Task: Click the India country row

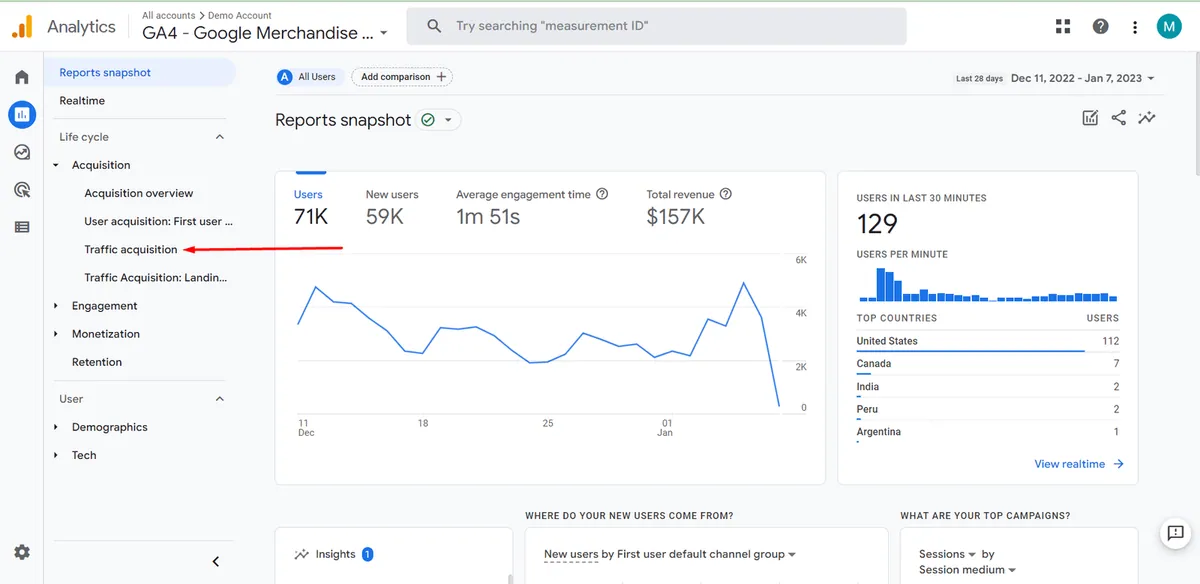Action: click(987, 388)
